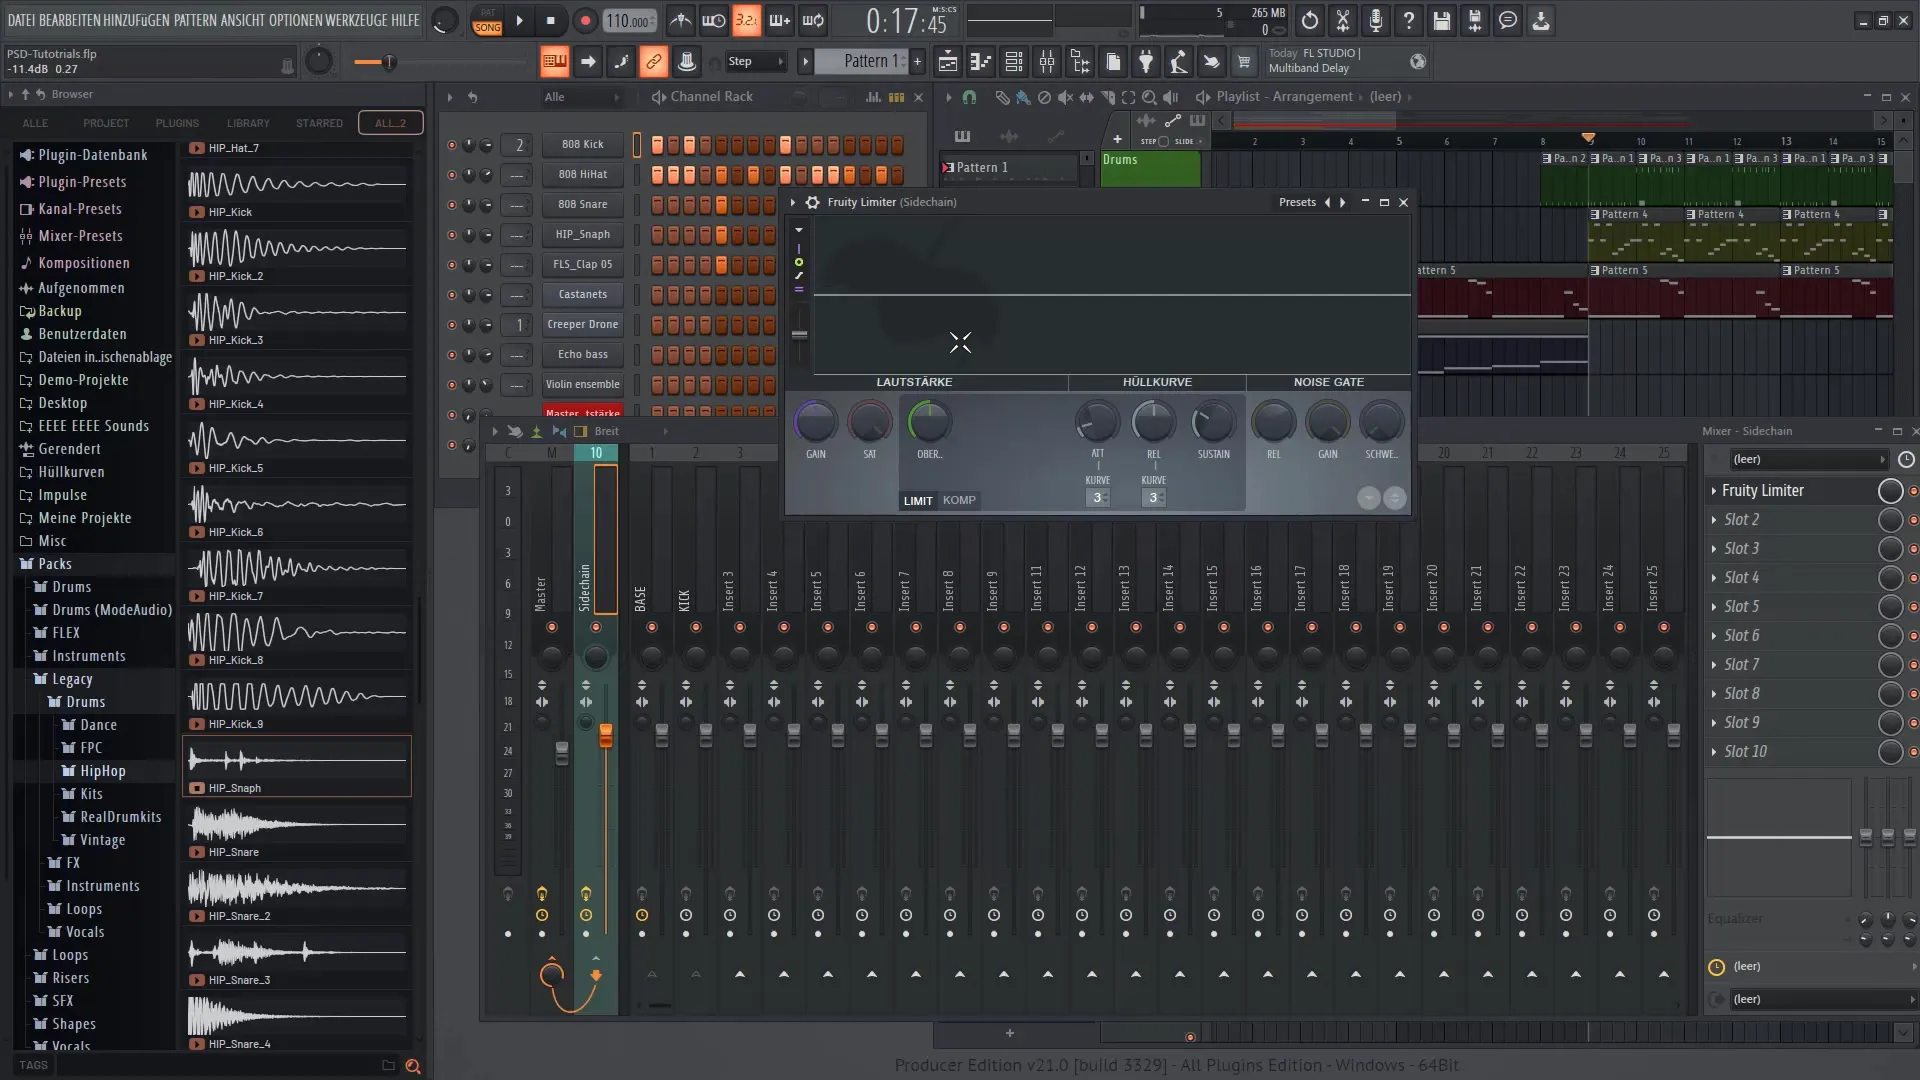Viewport: 1920px width, 1080px height.
Task: Open Channel Rack Alle filter dropdown
Action: (x=582, y=97)
